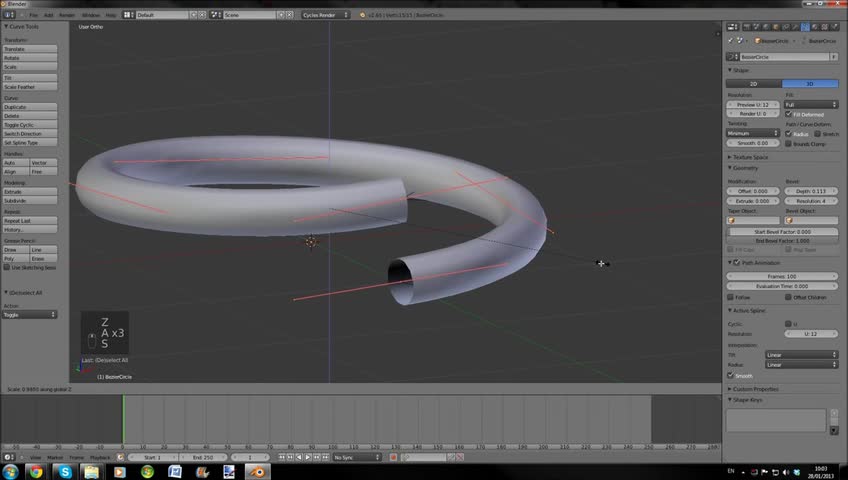
Task: Click the Info editor type icon in header
Action: tap(9, 15)
